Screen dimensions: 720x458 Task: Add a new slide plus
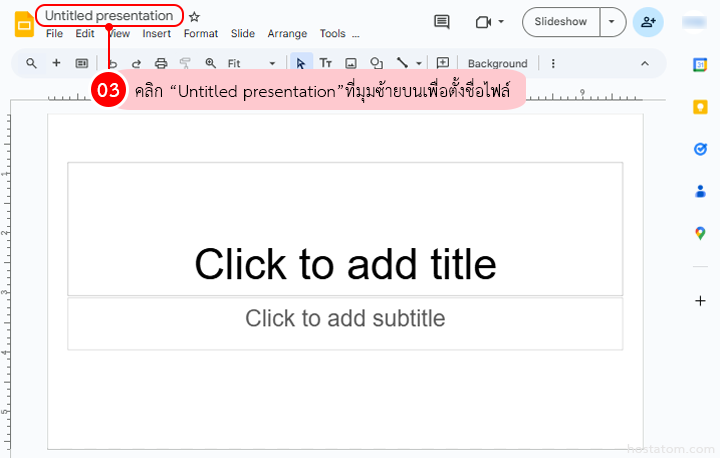pos(56,63)
